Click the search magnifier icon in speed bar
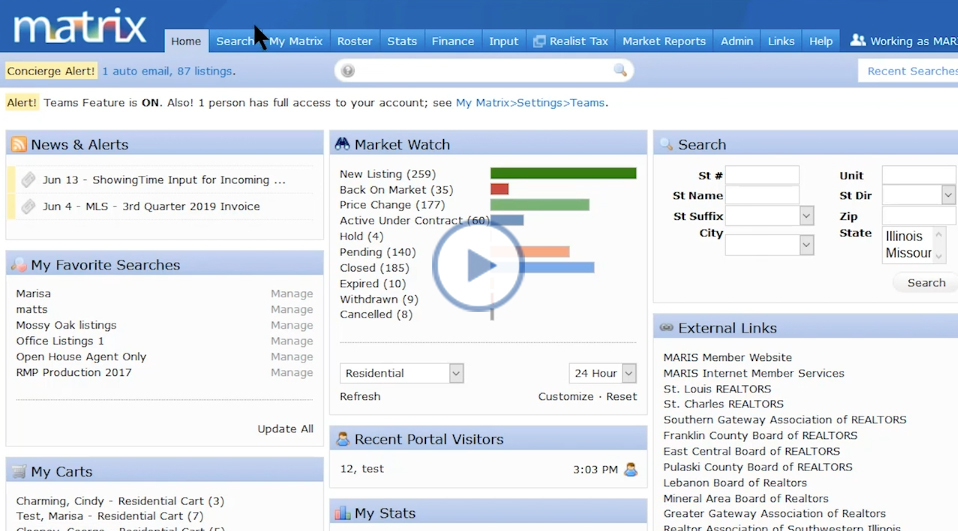The image size is (958, 531). click(x=620, y=70)
